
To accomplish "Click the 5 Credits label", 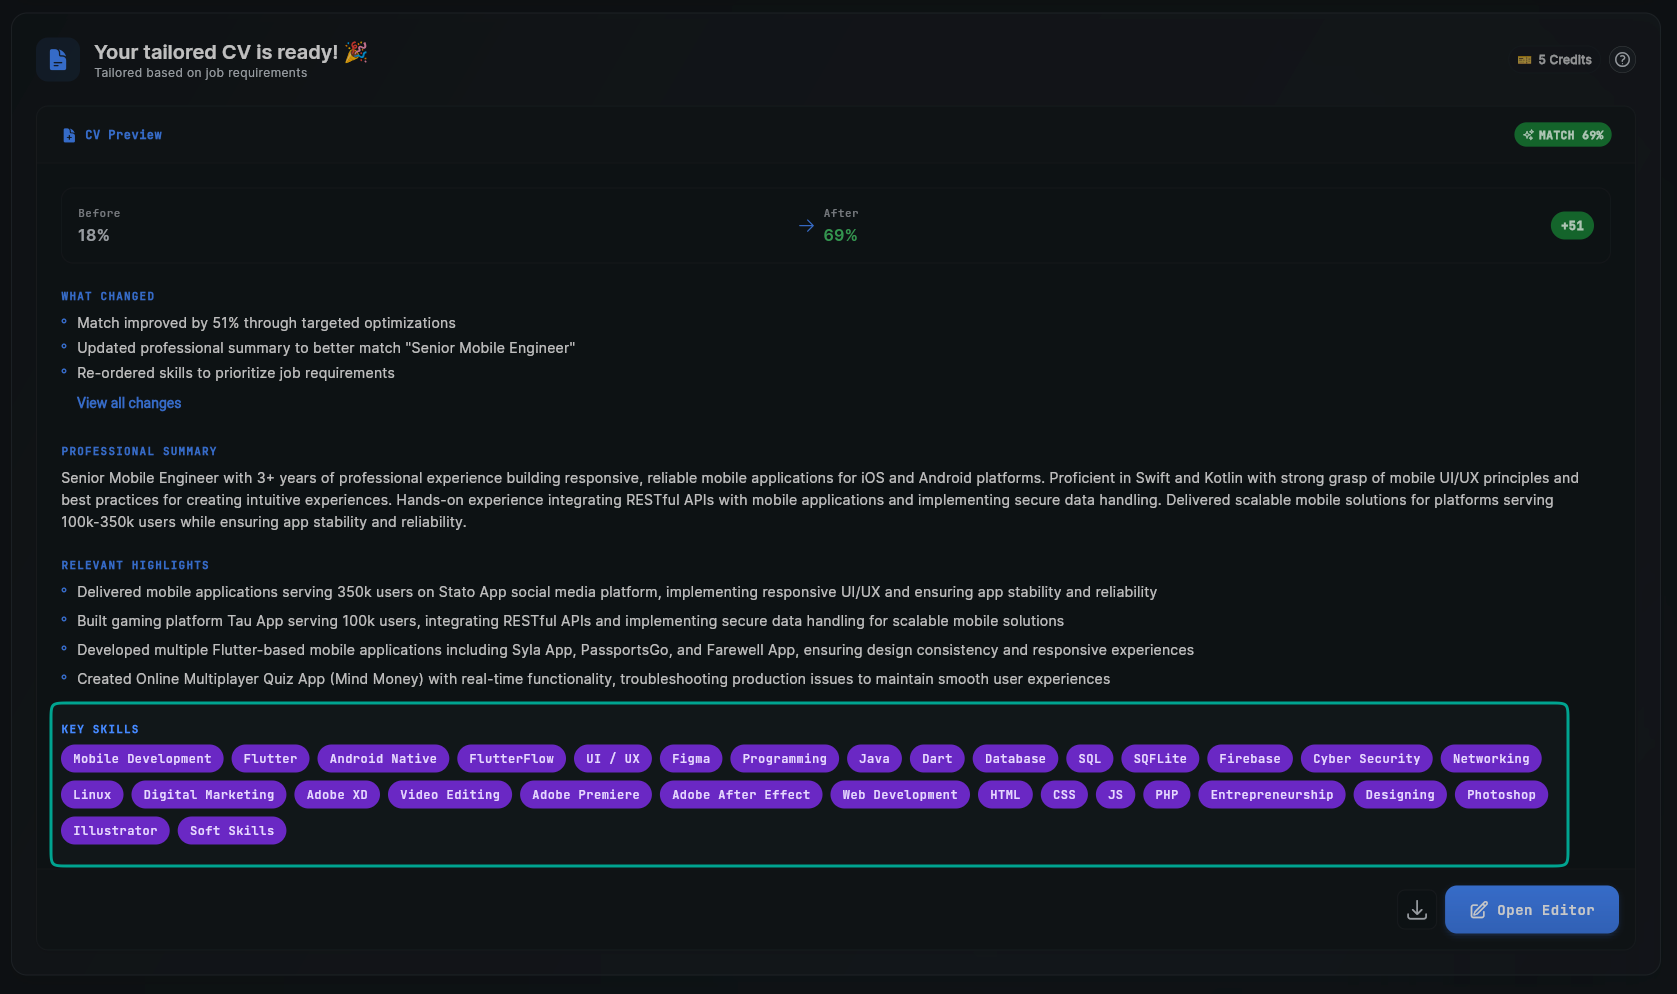I will point(1565,60).
